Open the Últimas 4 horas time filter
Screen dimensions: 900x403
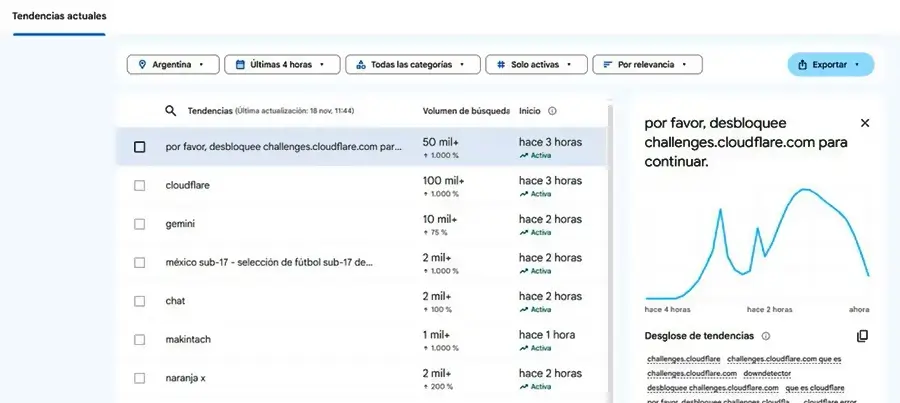[282, 65]
